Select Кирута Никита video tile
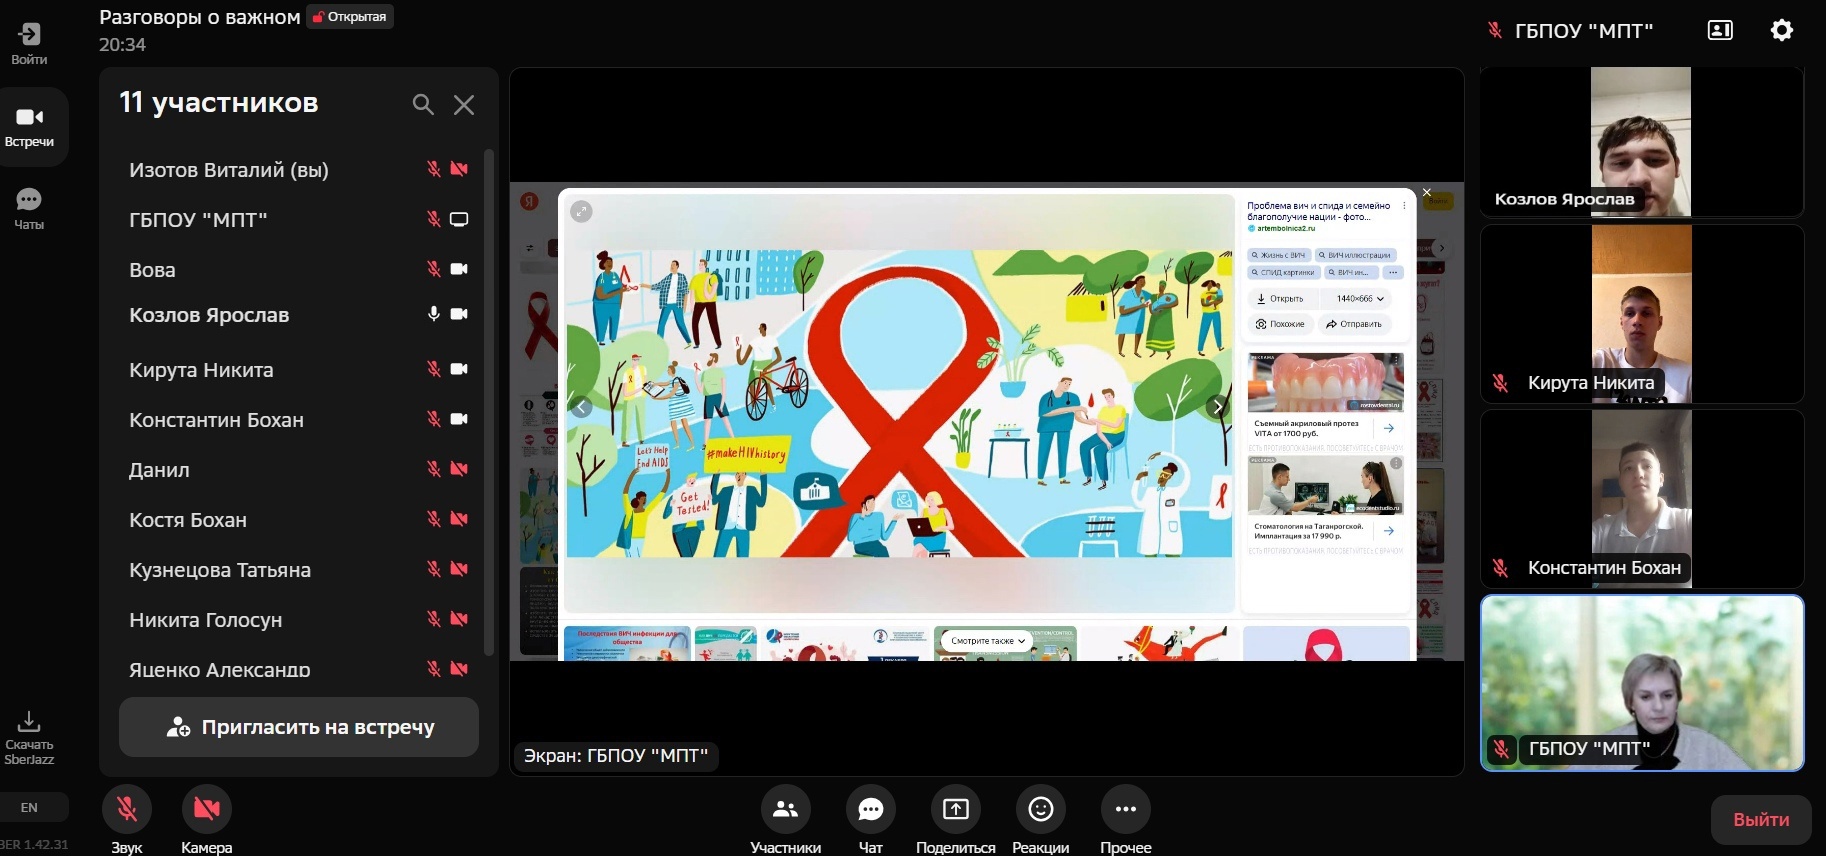1826x856 pixels. pyautogui.click(x=1642, y=314)
